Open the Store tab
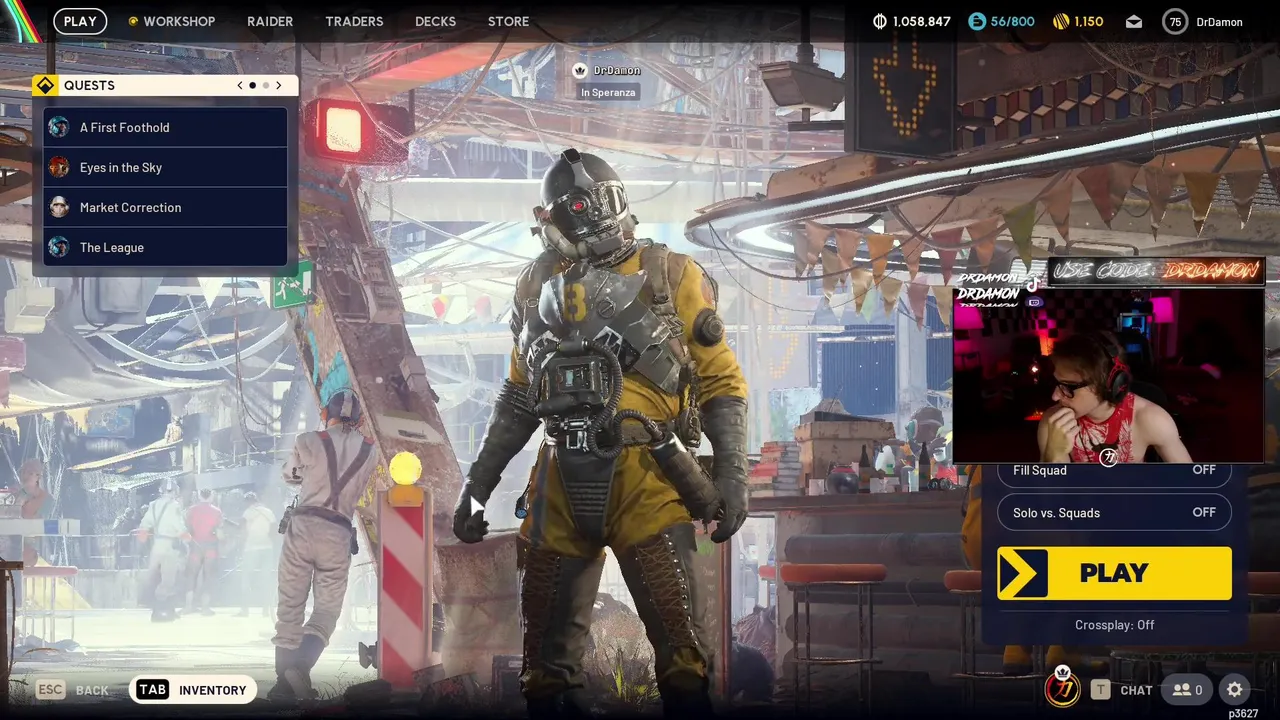1280x720 pixels. [x=508, y=21]
